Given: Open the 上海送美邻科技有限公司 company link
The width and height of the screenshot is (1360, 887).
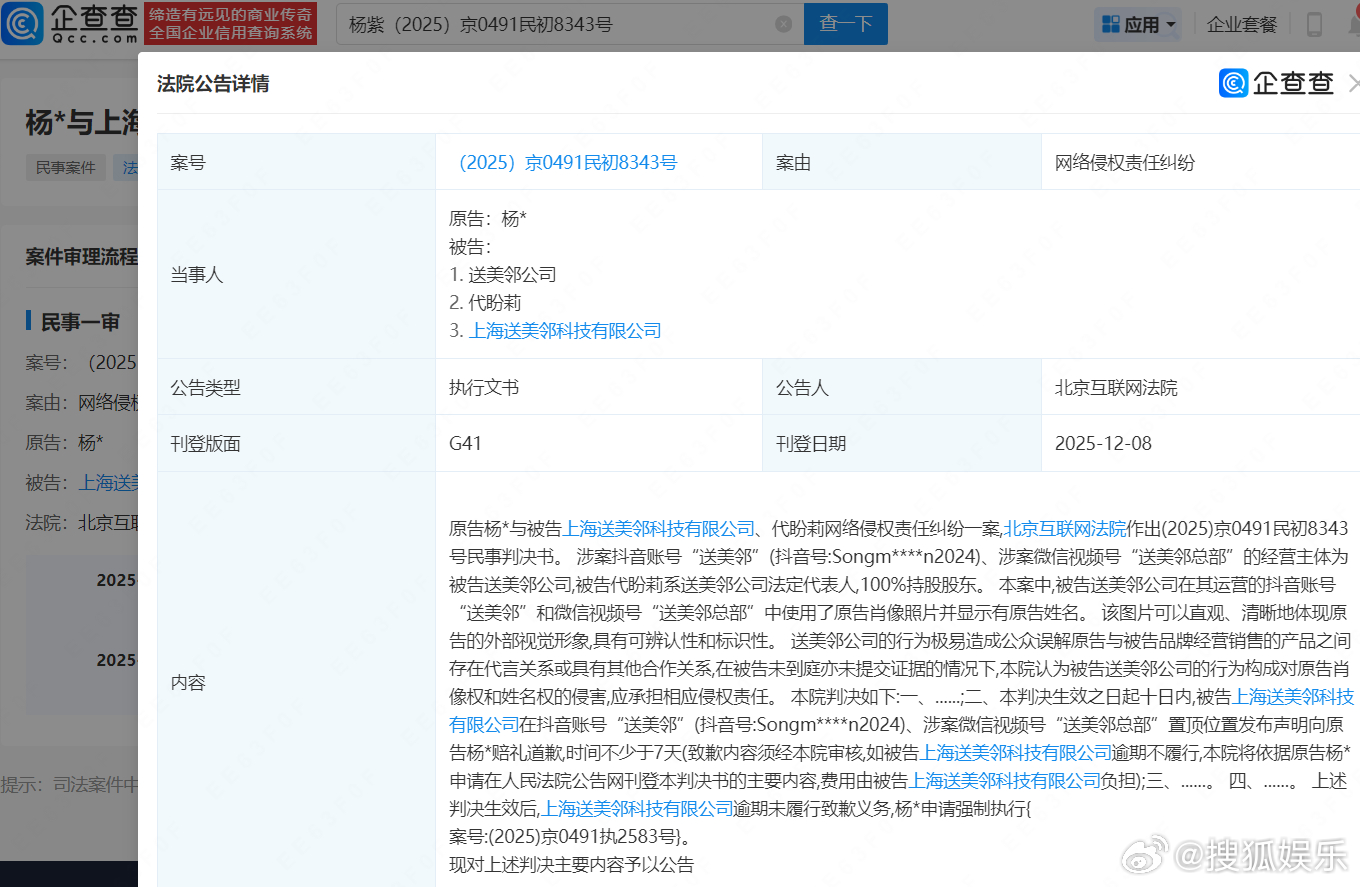Looking at the screenshot, I should (565, 330).
